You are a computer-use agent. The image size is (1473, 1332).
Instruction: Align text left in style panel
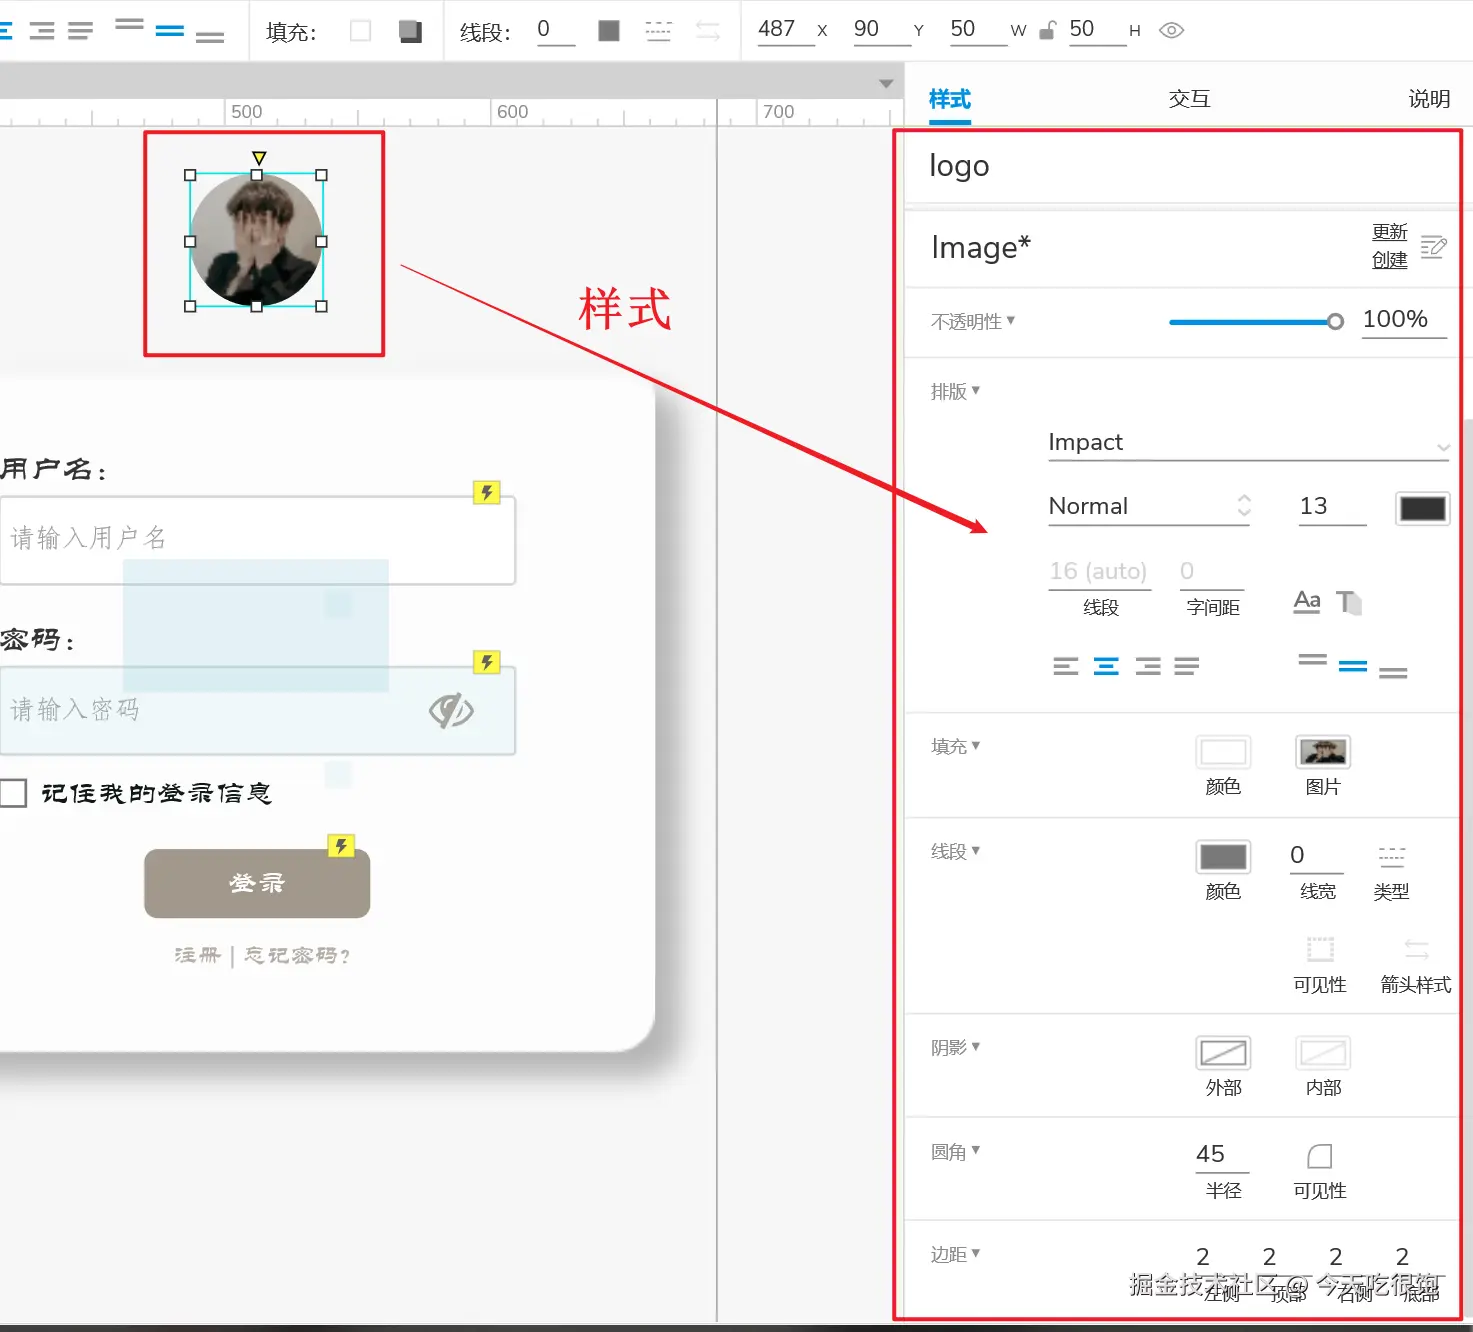point(1065,666)
